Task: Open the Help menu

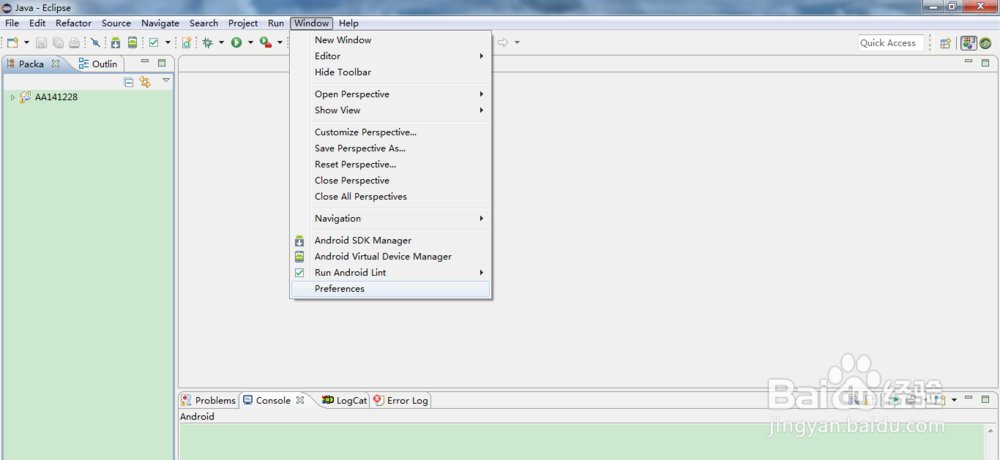Action: 349,23
